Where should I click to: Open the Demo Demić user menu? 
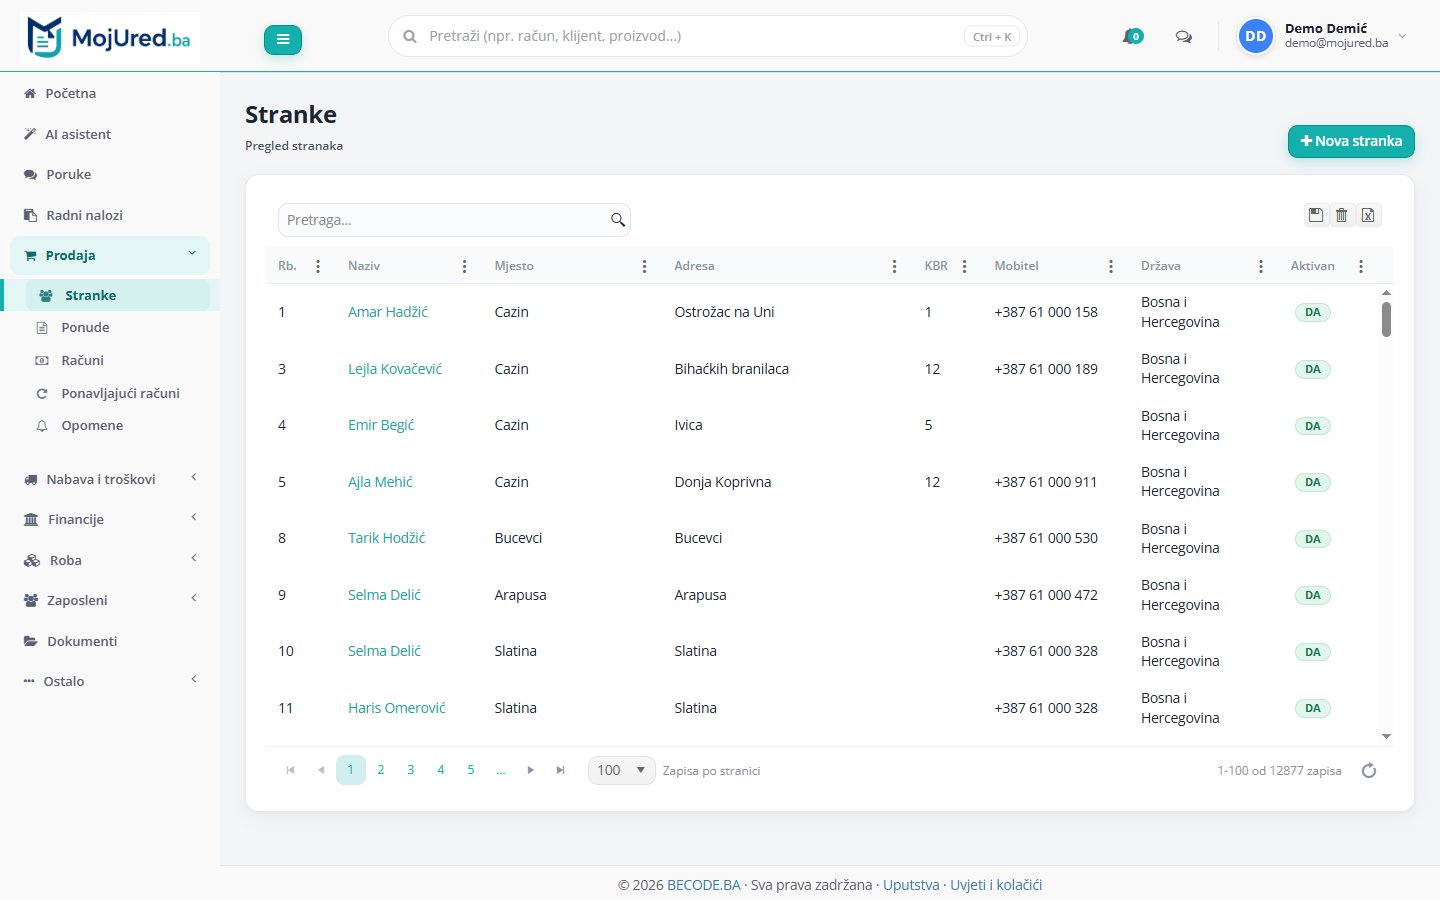[x=1322, y=36]
